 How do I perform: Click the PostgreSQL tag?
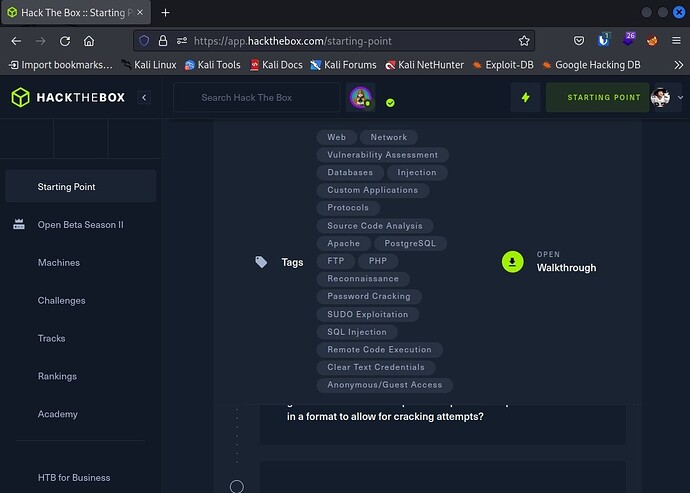point(410,243)
